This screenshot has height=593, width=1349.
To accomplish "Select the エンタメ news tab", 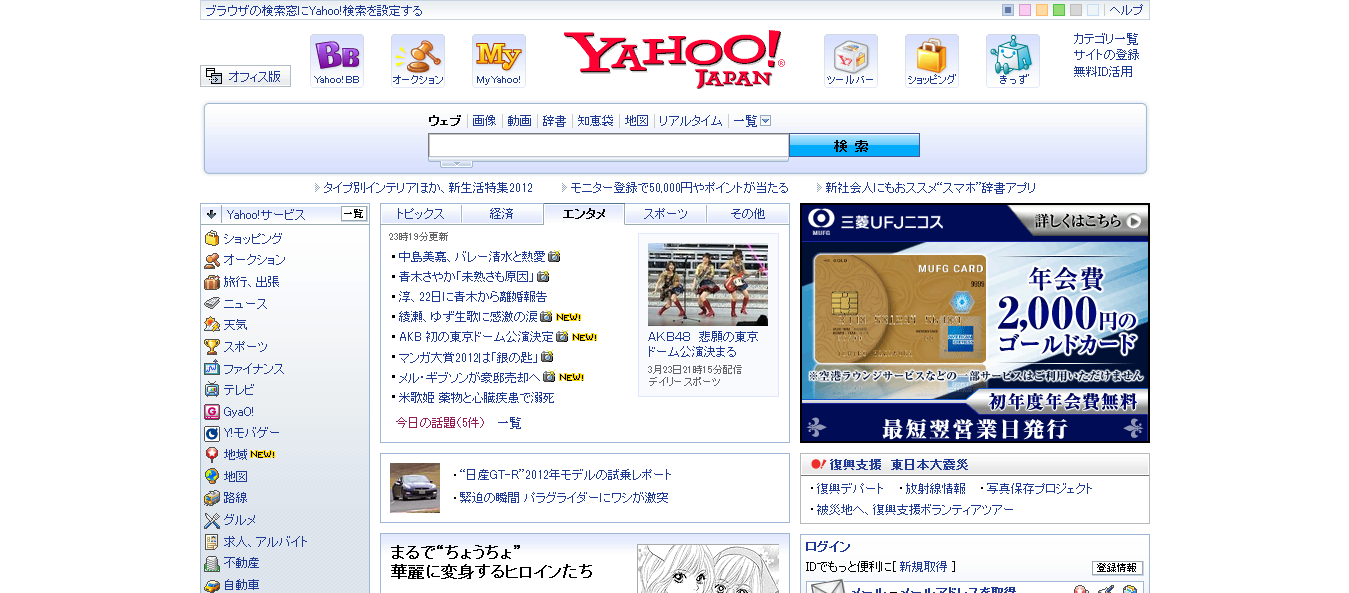I will click(x=584, y=214).
